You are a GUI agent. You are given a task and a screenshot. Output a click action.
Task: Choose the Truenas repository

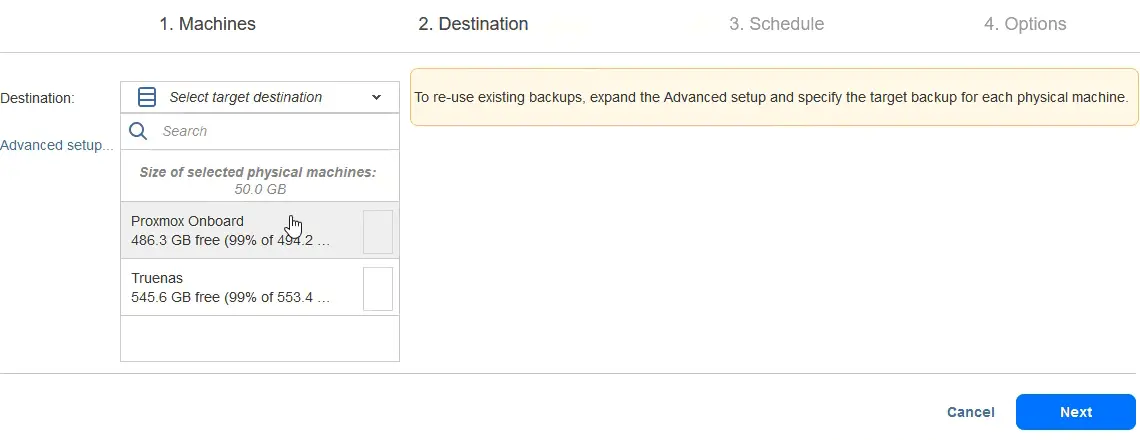pos(157,278)
